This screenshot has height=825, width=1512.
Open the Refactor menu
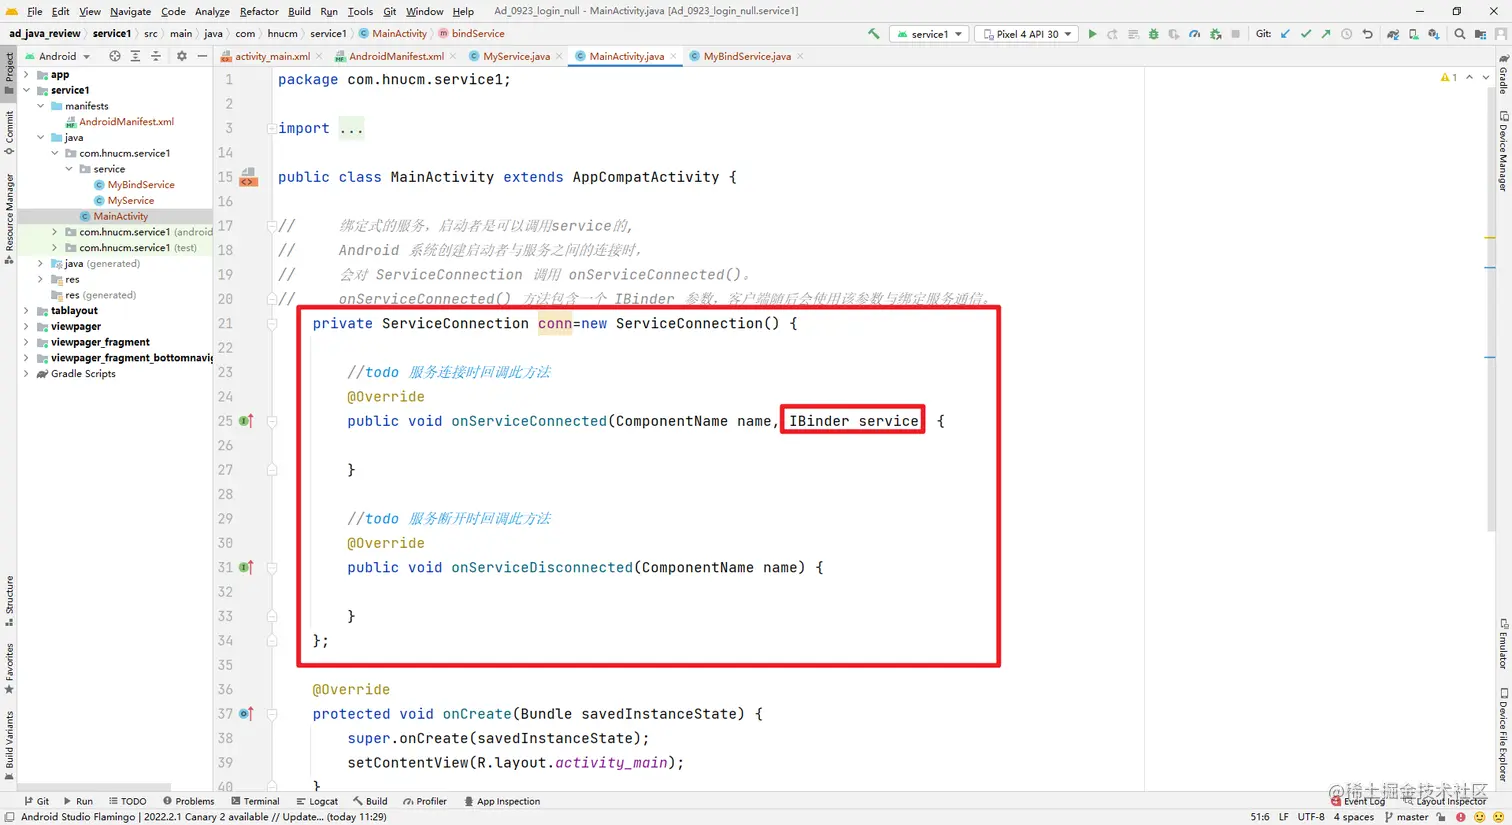(259, 11)
